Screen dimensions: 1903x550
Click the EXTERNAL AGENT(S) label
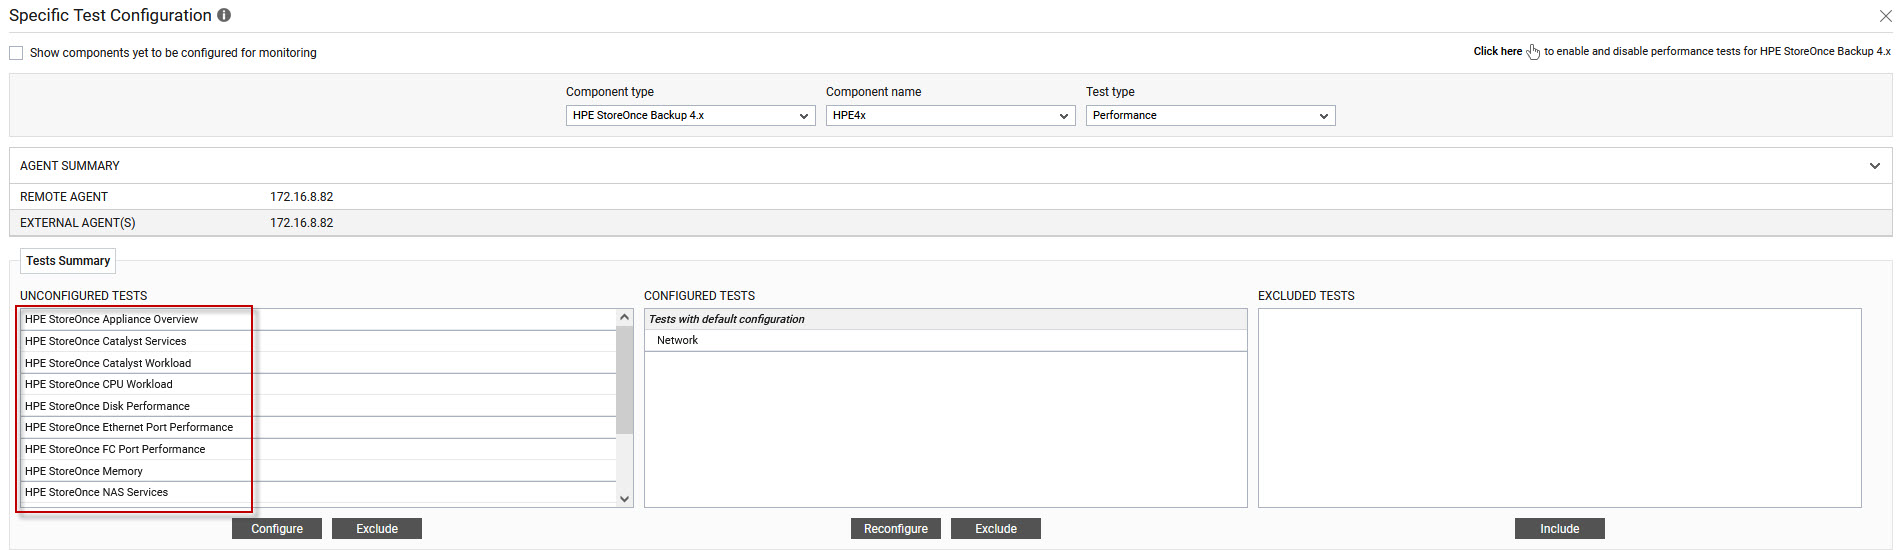[x=78, y=223]
